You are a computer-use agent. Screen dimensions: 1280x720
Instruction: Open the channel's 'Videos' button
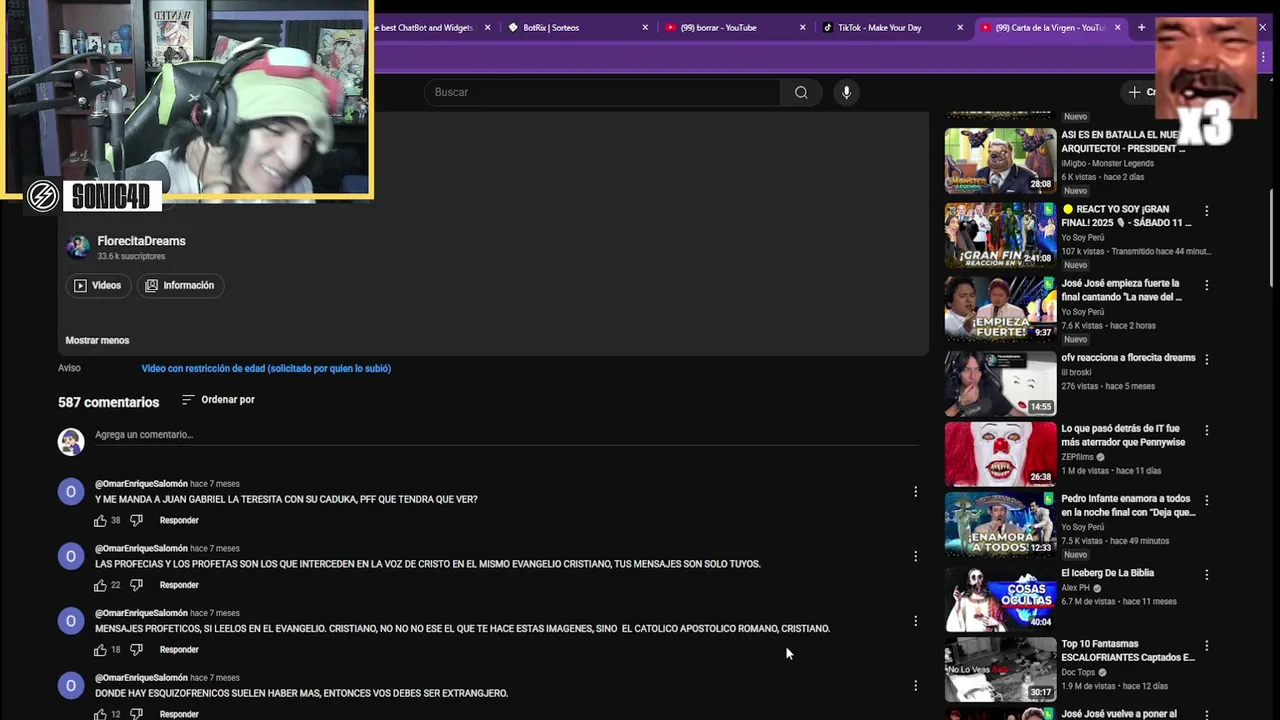[x=97, y=285]
